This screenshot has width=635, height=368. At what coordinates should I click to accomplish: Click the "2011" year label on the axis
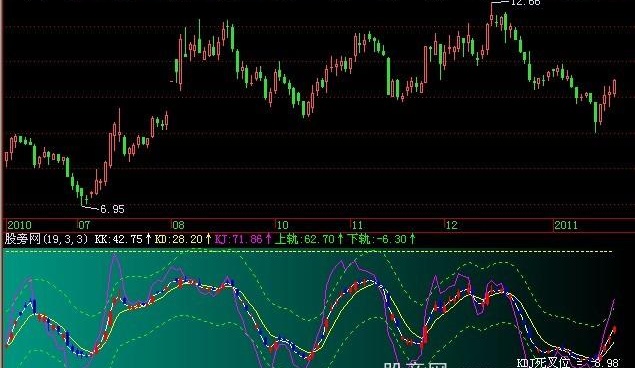566,225
